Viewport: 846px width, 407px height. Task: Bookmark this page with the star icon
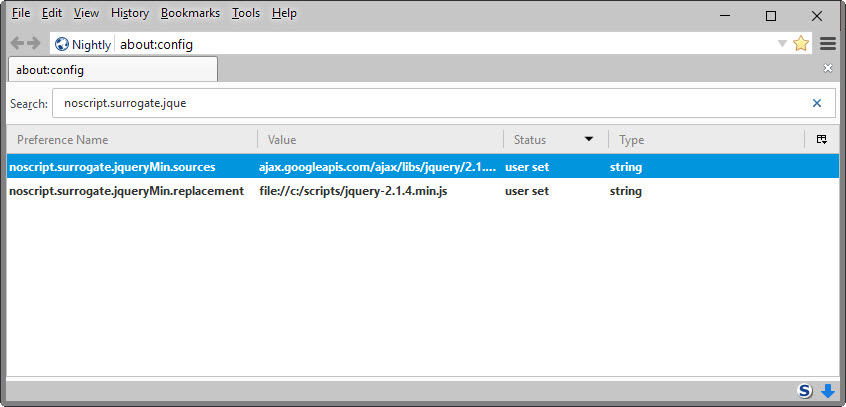point(801,44)
